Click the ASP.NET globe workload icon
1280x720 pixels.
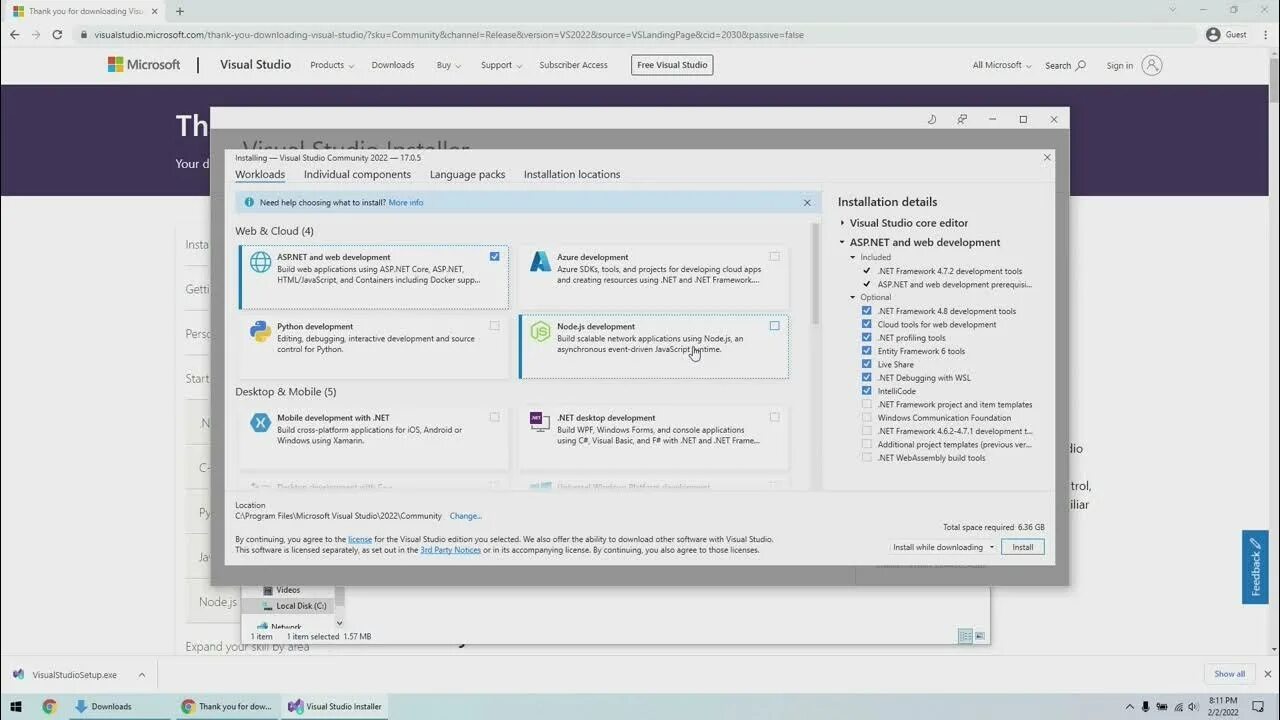[260, 262]
